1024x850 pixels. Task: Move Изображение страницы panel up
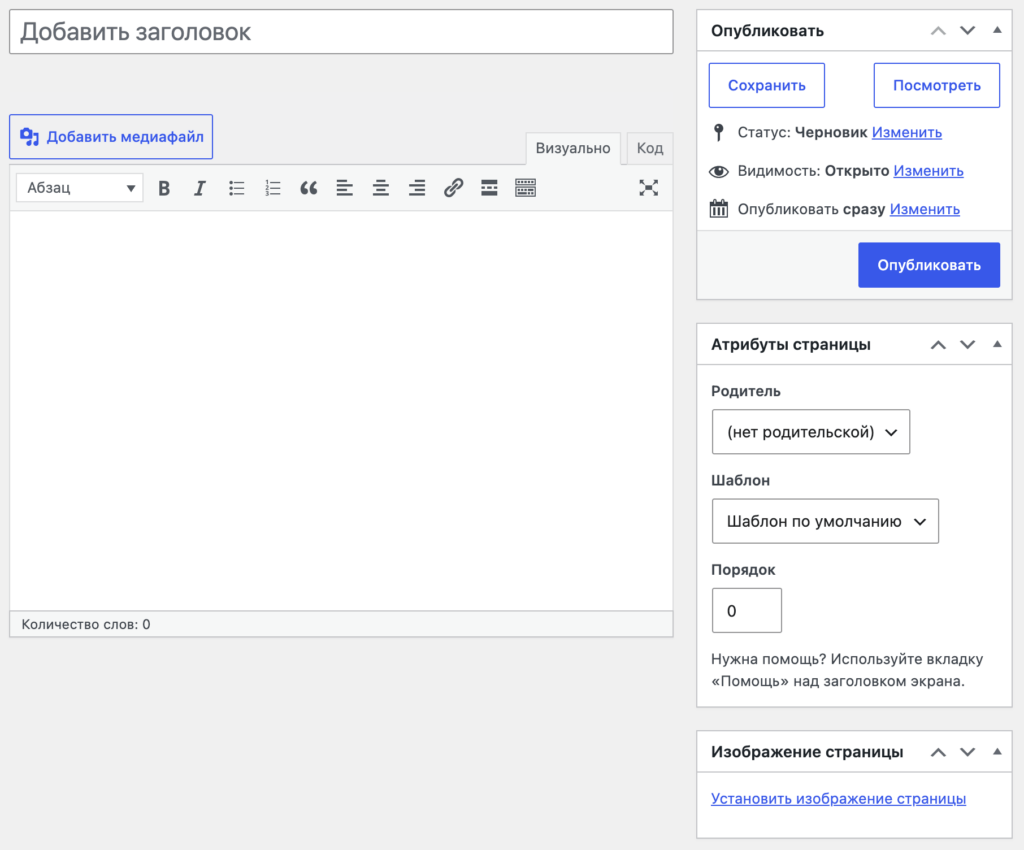[938, 752]
